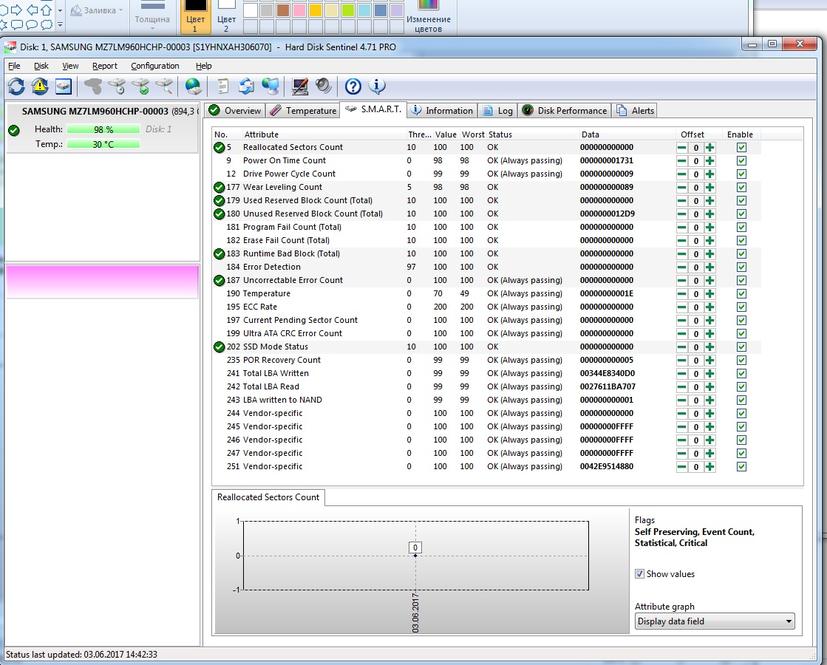
Task: Click the refresh icon with yellow warning triangle
Action: tap(40, 86)
